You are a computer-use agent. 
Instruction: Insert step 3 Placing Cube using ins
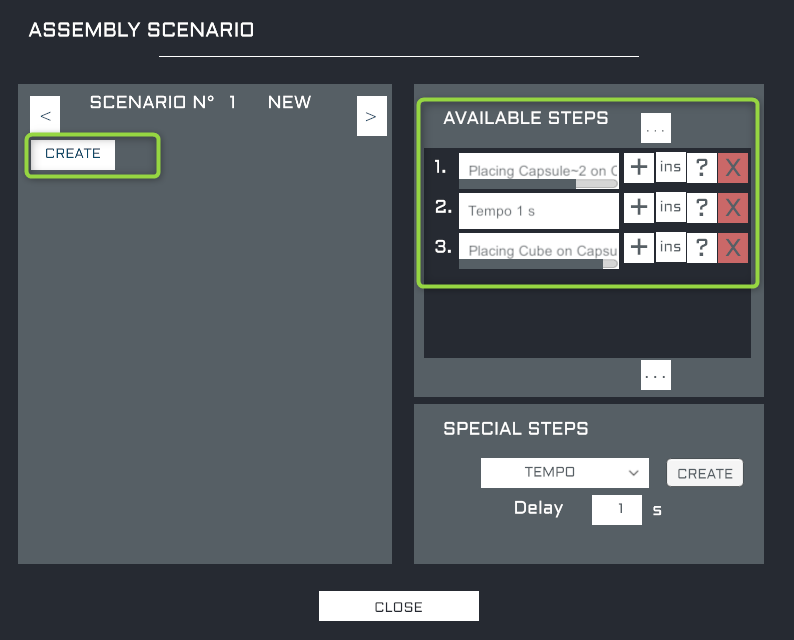coord(670,247)
